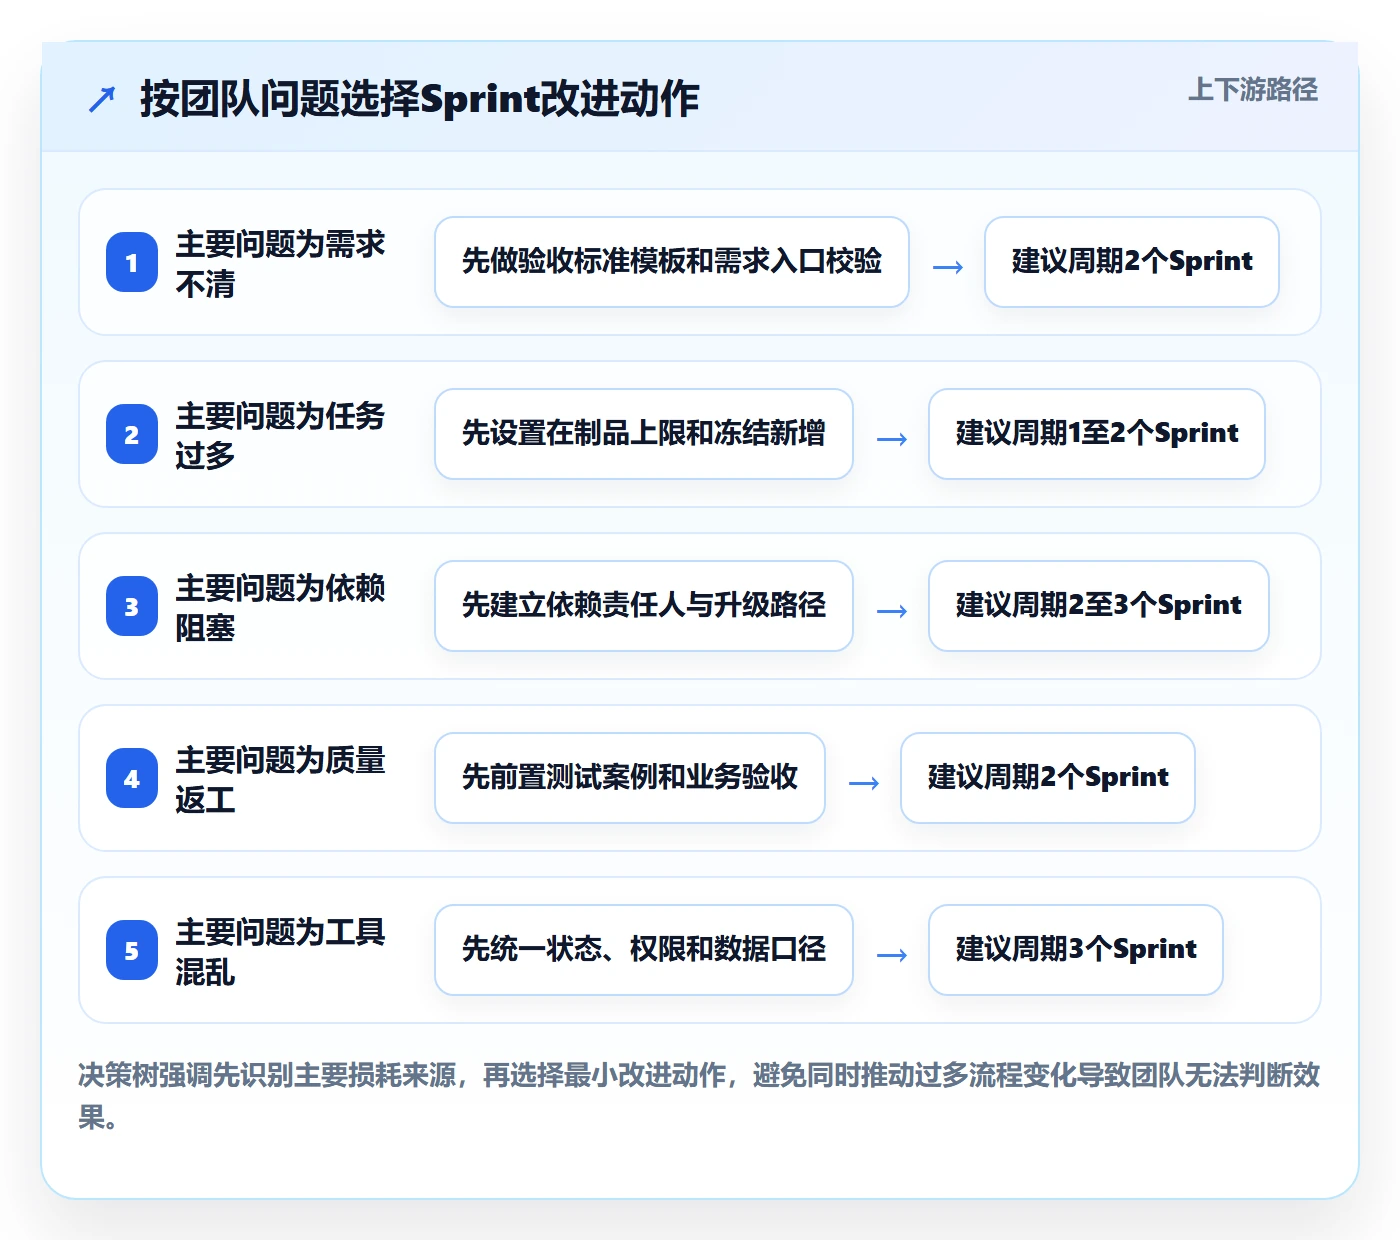Screen dimensions: 1400x1240
Task: Click the number 2 badge
Action: coord(132,434)
